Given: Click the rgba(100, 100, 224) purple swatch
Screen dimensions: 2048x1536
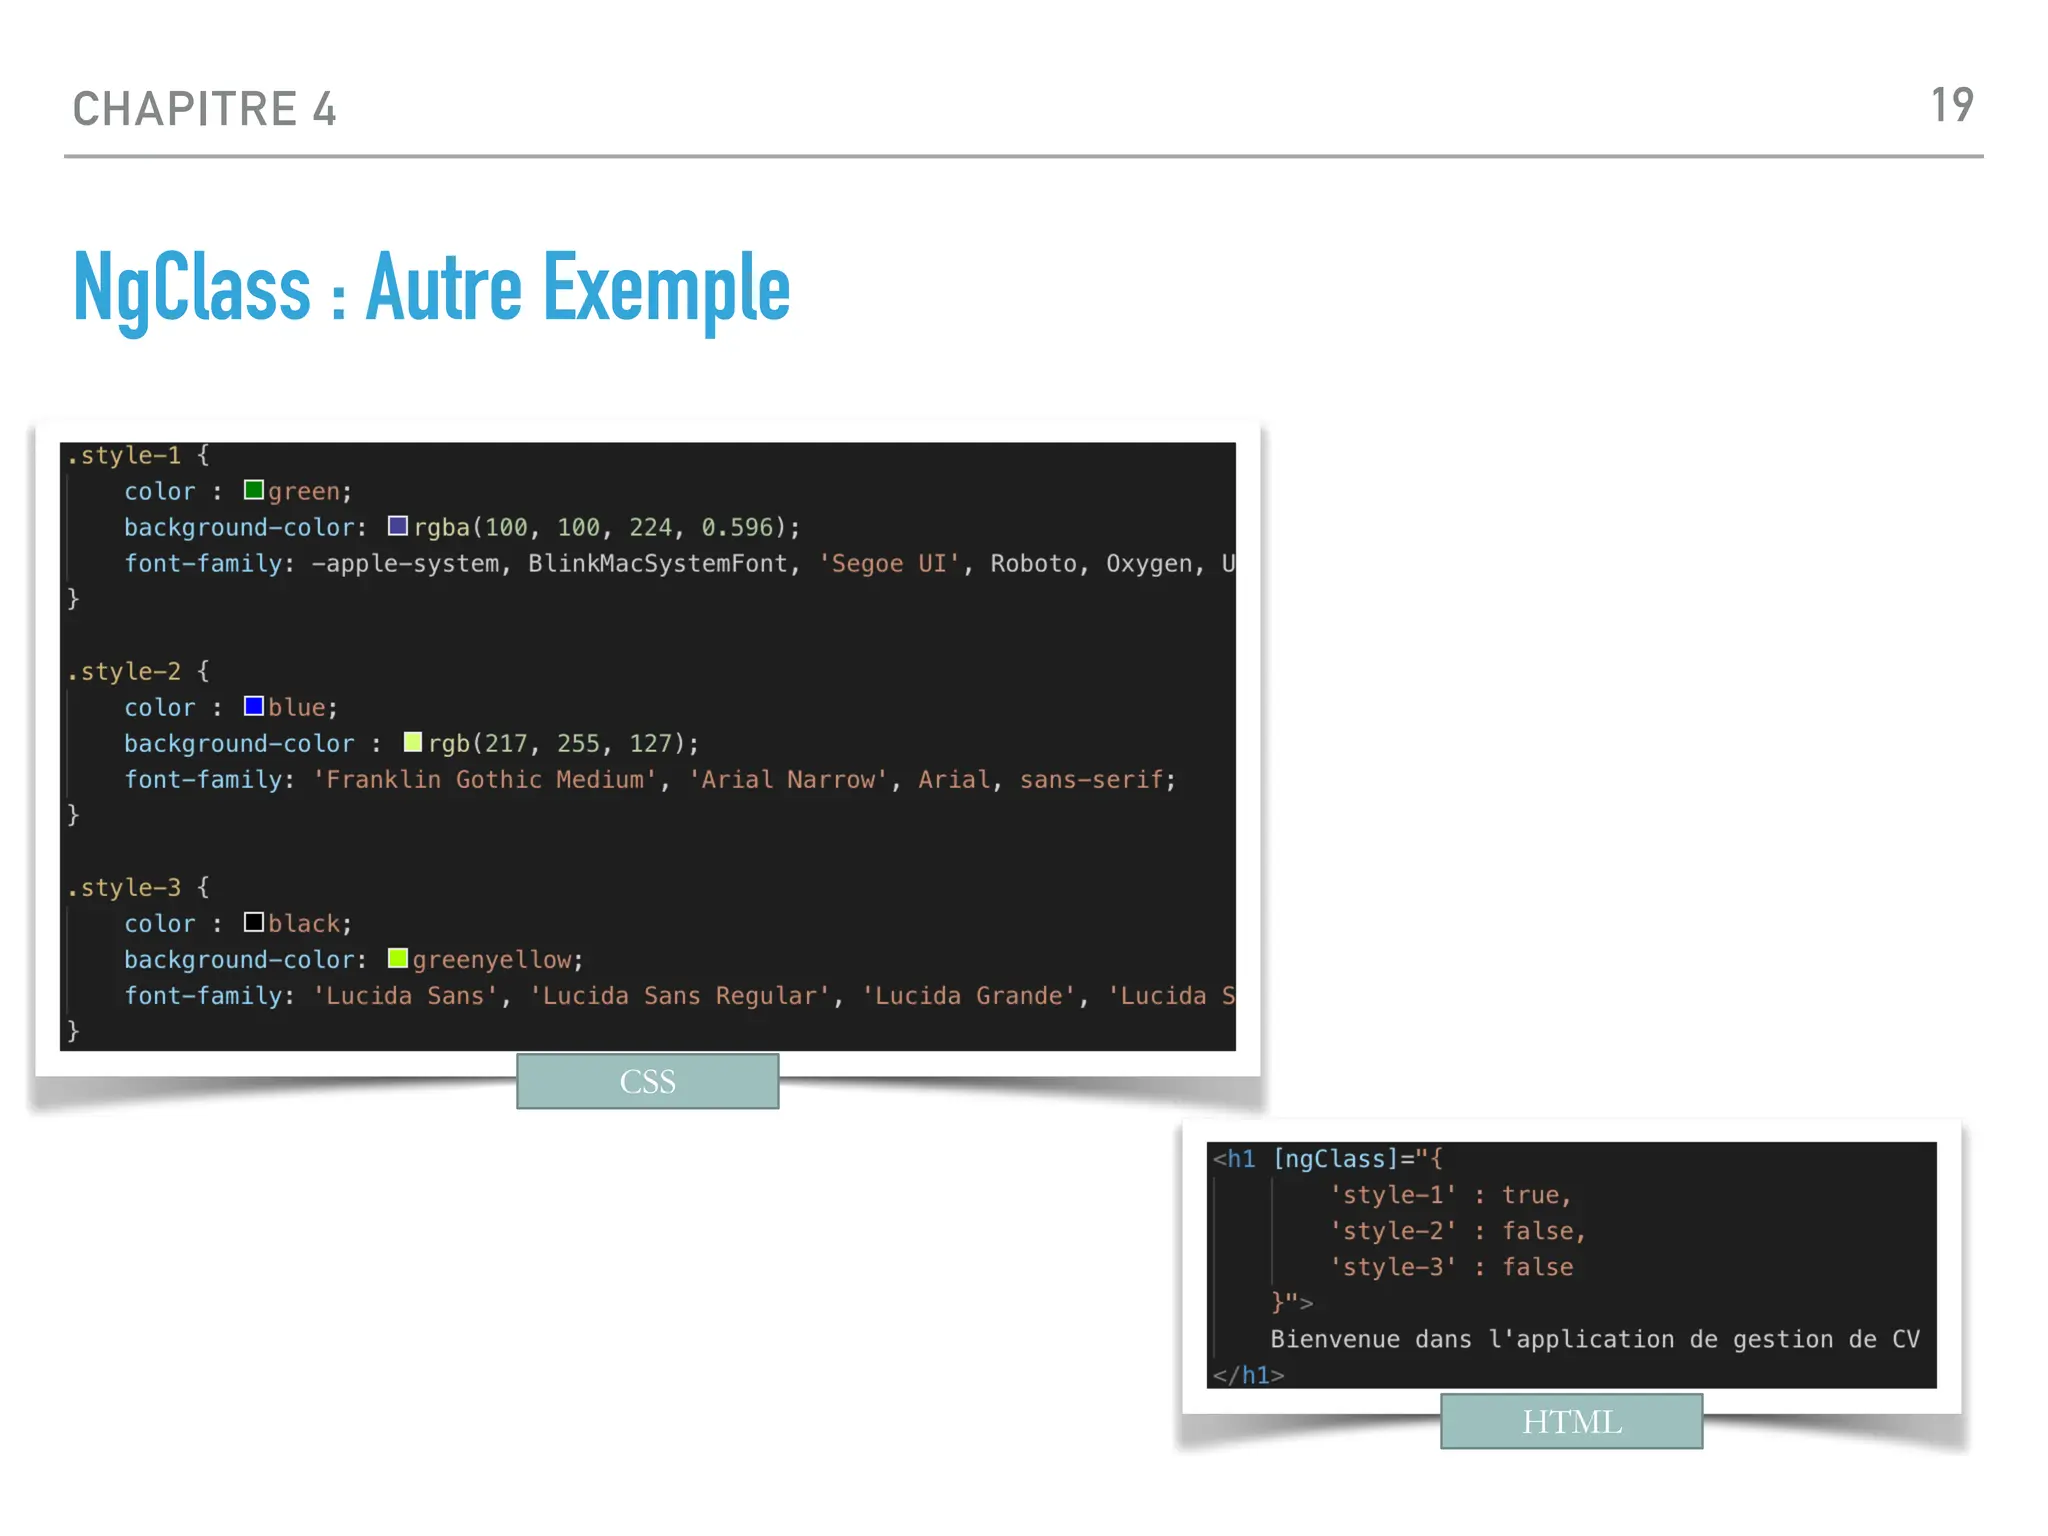Looking at the screenshot, I should (398, 526).
